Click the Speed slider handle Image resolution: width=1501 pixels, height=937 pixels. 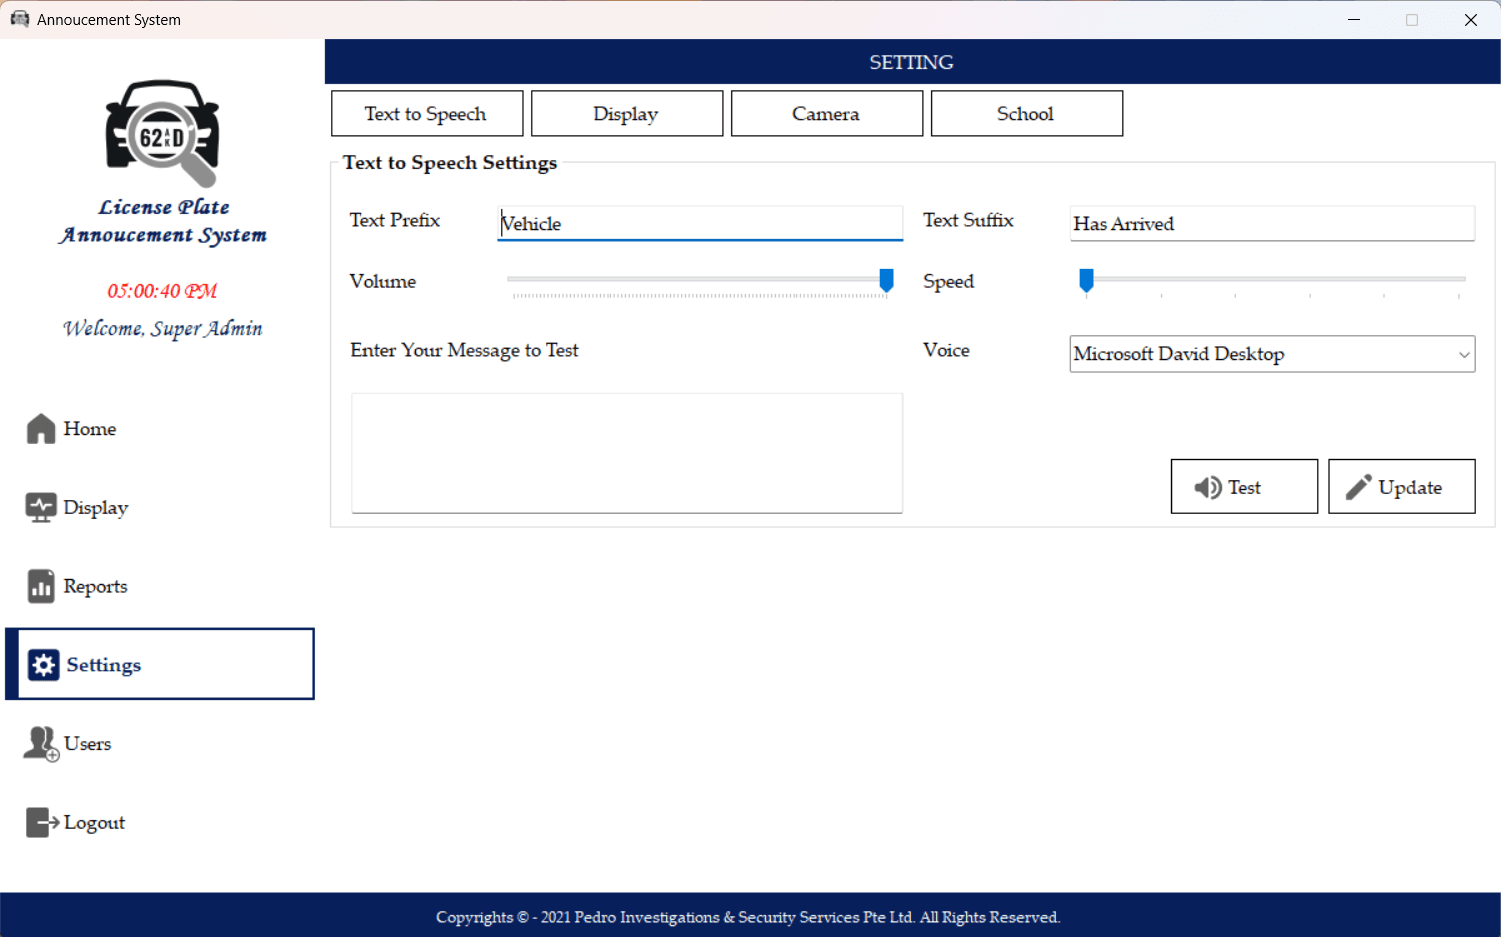1086,280
